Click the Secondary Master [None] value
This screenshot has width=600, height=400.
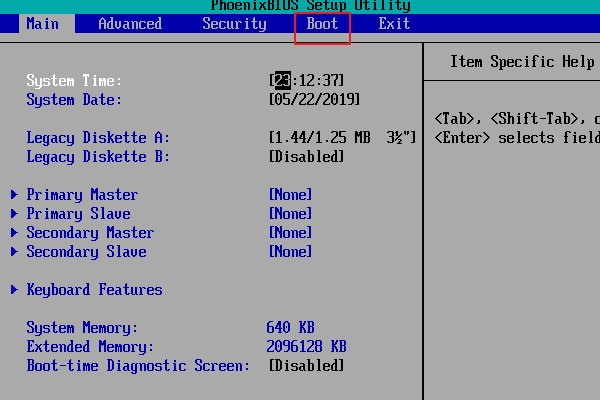[290, 232]
